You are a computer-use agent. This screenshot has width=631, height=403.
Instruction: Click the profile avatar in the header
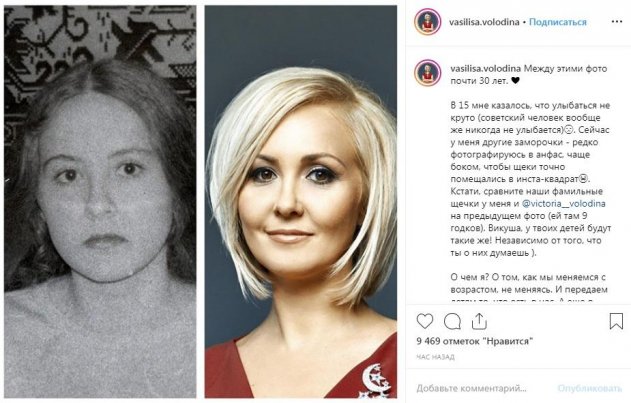(x=428, y=22)
